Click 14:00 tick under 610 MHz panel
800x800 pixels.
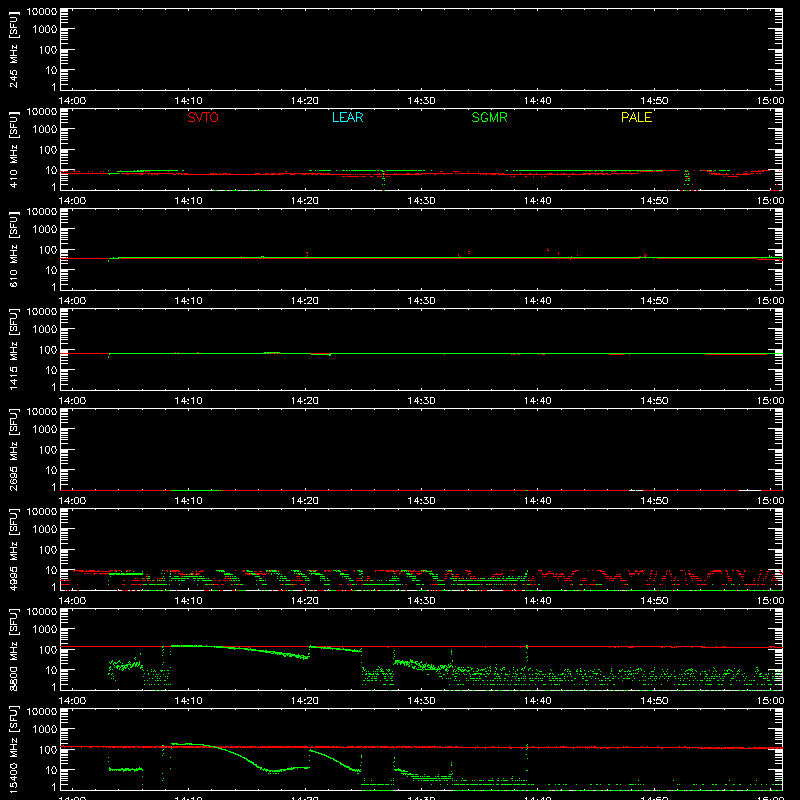(x=72, y=301)
